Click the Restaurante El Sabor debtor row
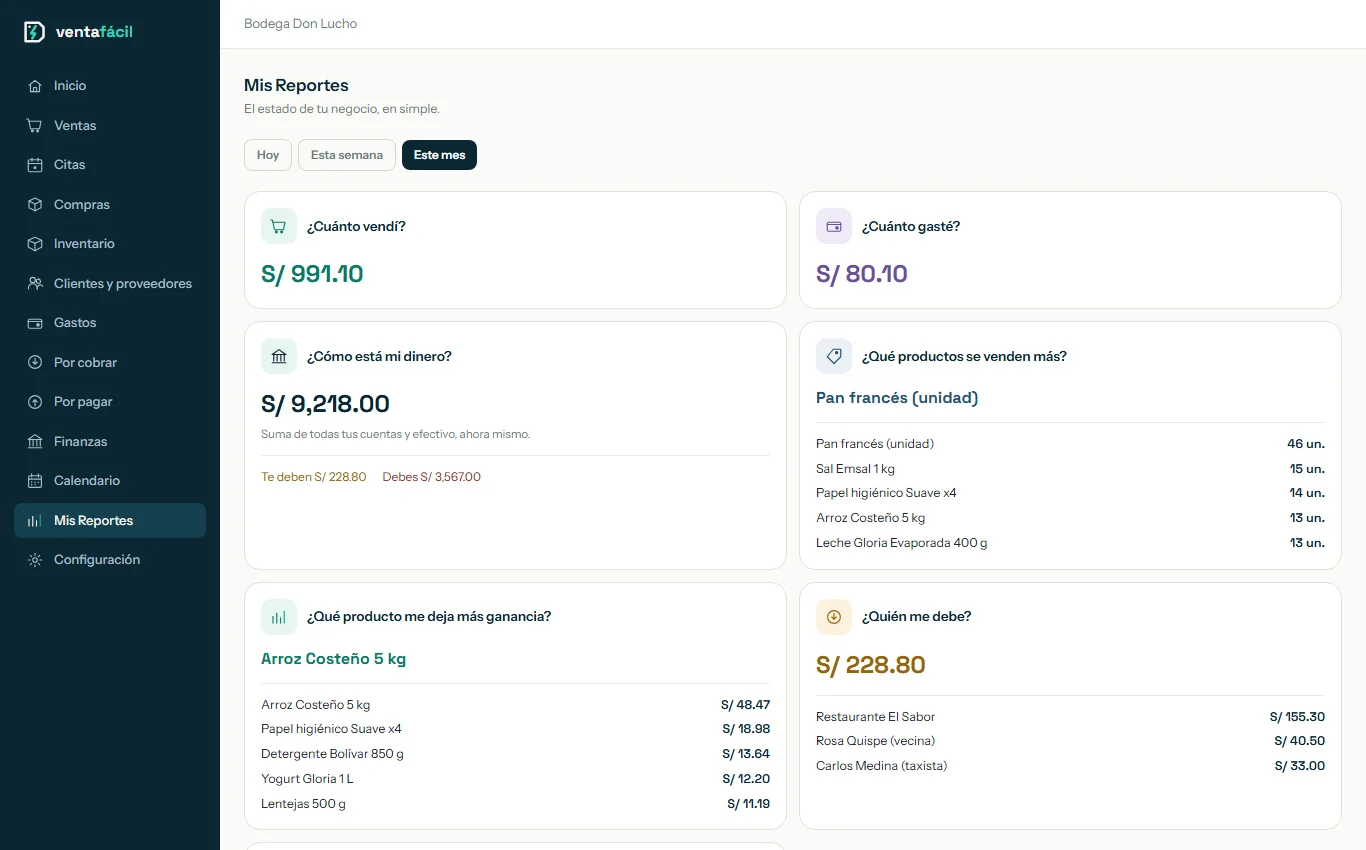 click(1070, 717)
